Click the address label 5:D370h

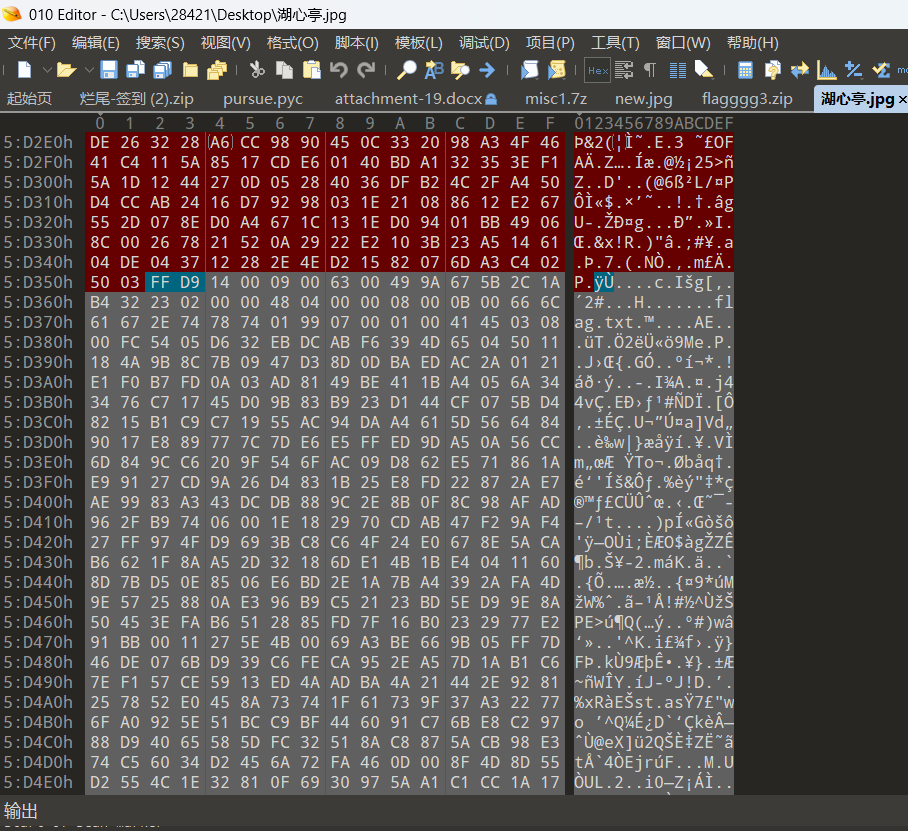pos(38,322)
